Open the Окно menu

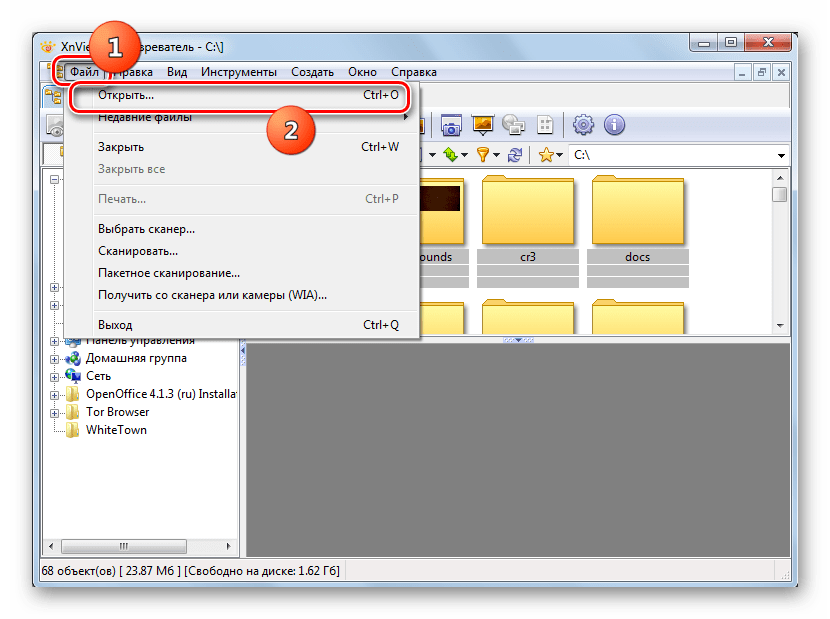pyautogui.click(x=363, y=71)
